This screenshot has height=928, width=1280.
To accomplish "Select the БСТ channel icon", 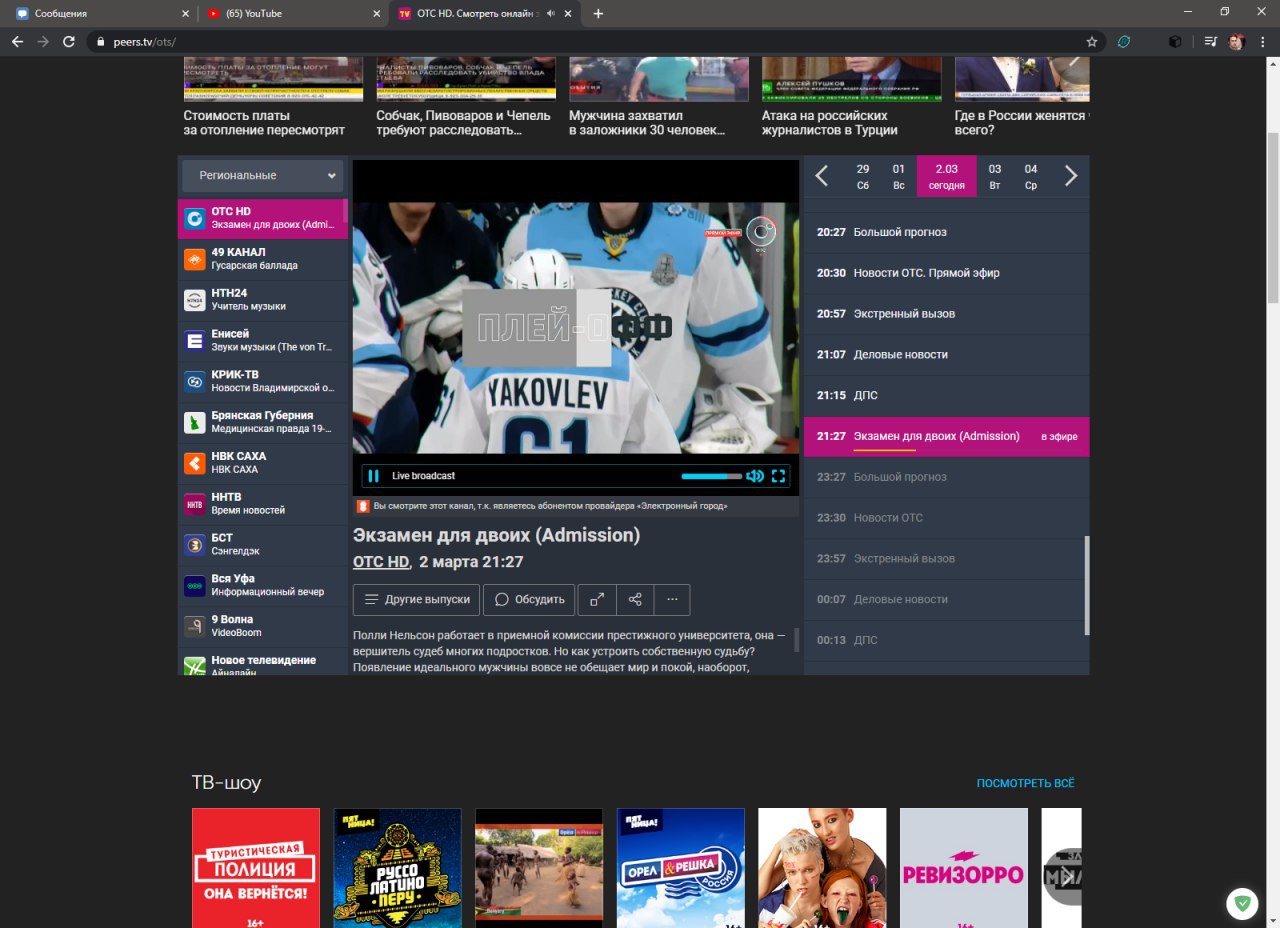I will [x=194, y=545].
